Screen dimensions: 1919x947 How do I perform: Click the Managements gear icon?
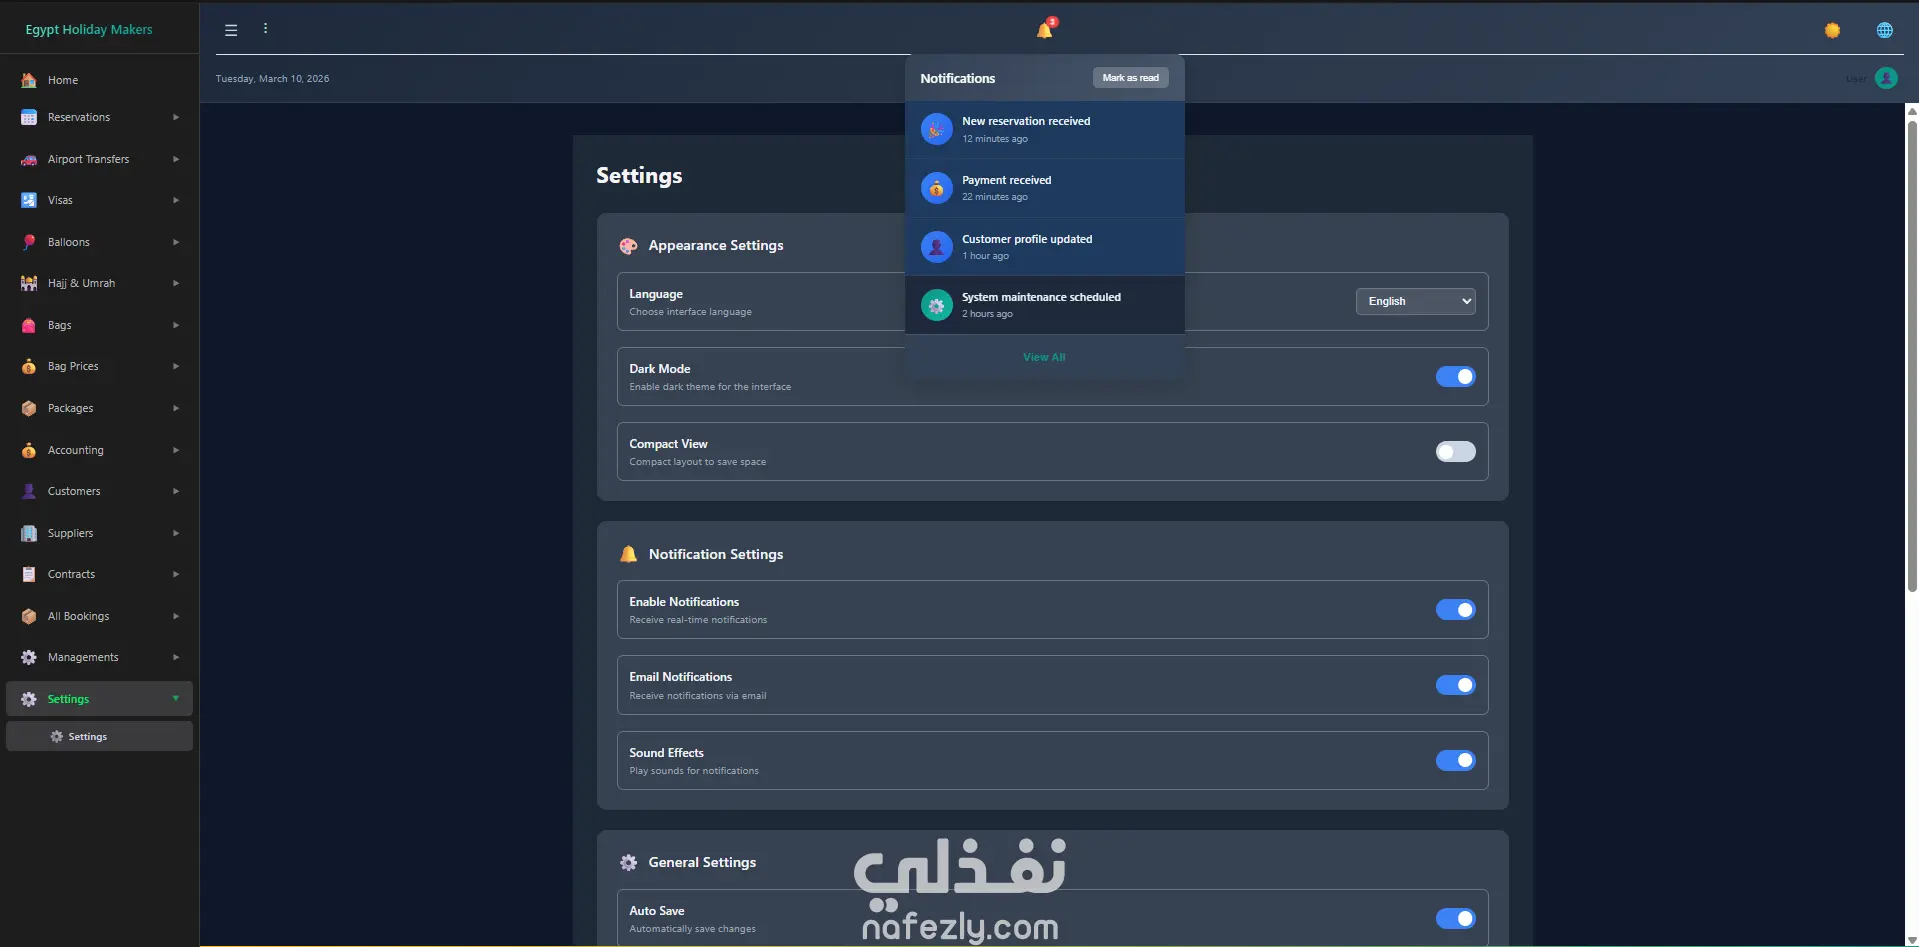click(x=29, y=657)
